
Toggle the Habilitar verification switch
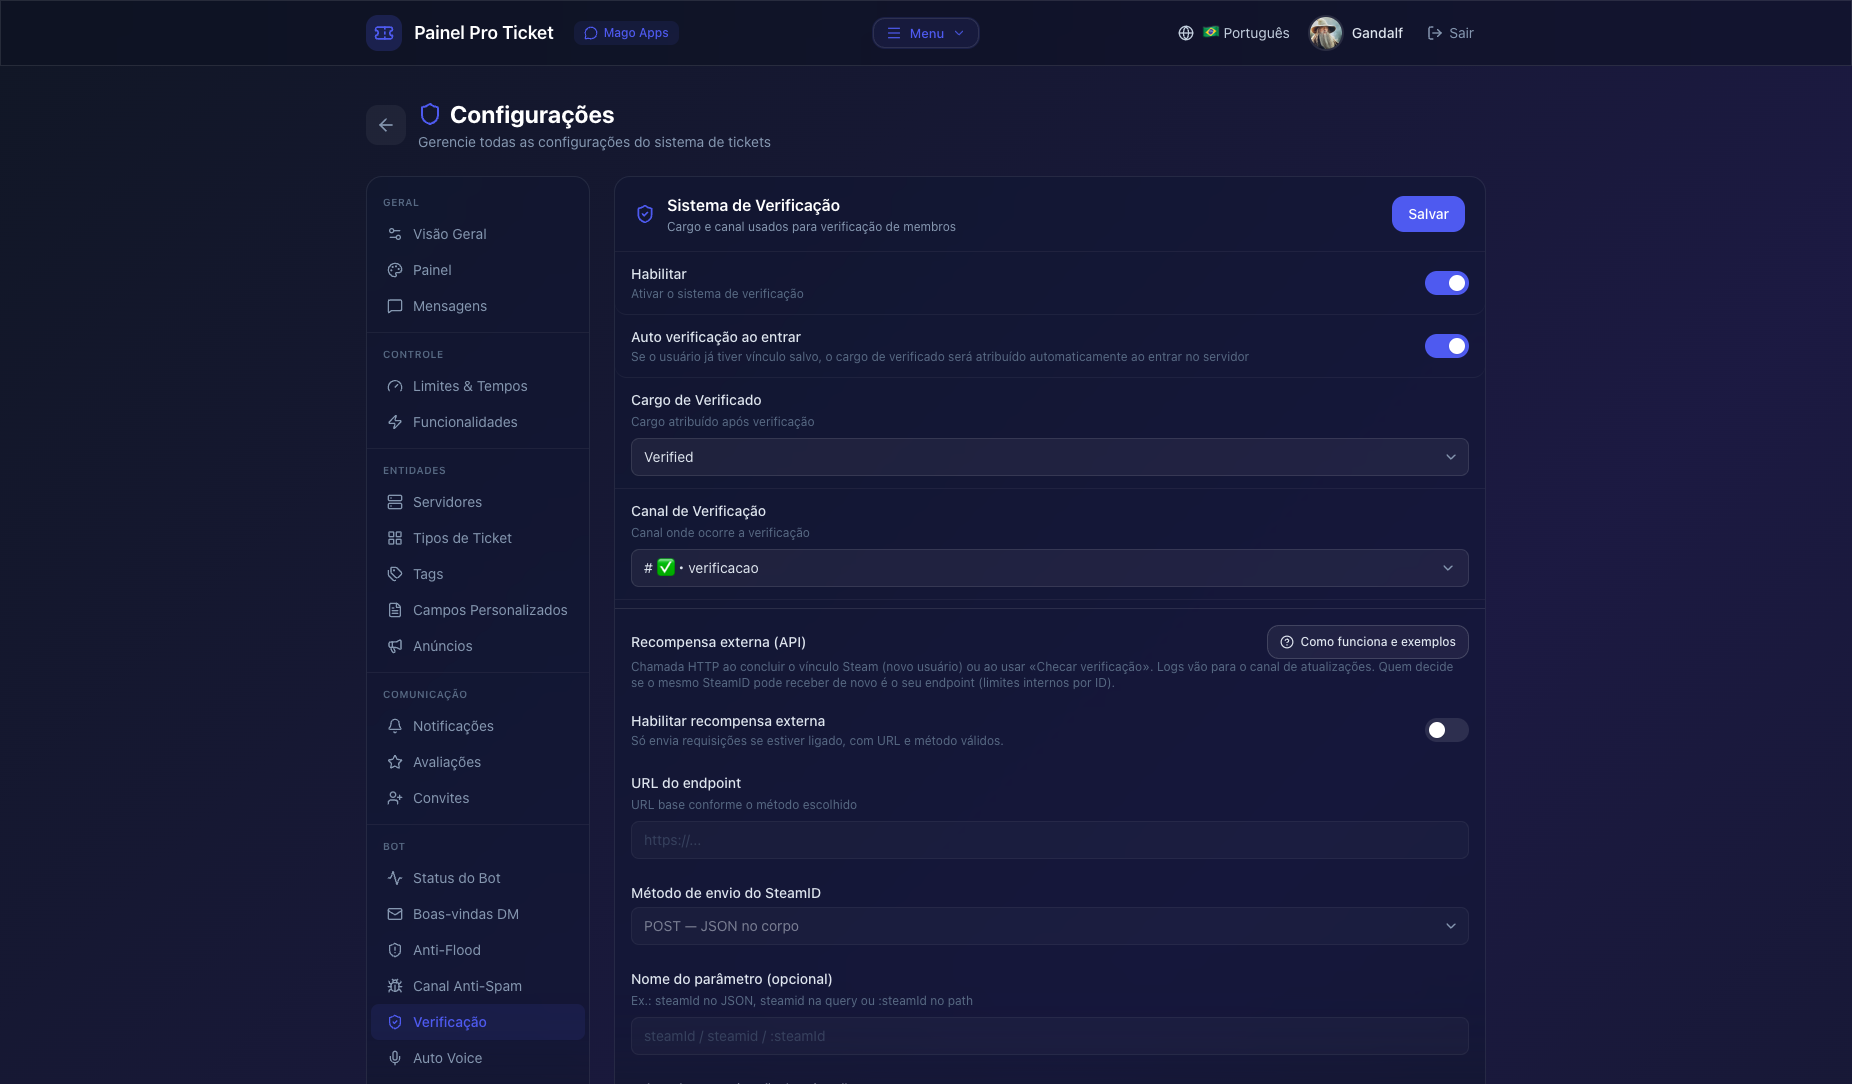coord(1446,283)
